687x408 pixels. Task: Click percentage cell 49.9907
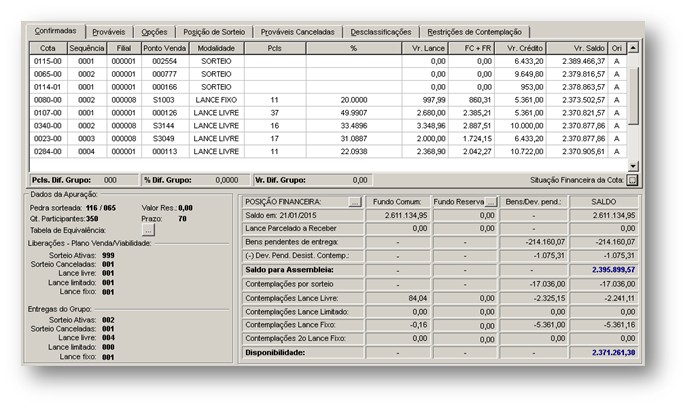tap(354, 113)
